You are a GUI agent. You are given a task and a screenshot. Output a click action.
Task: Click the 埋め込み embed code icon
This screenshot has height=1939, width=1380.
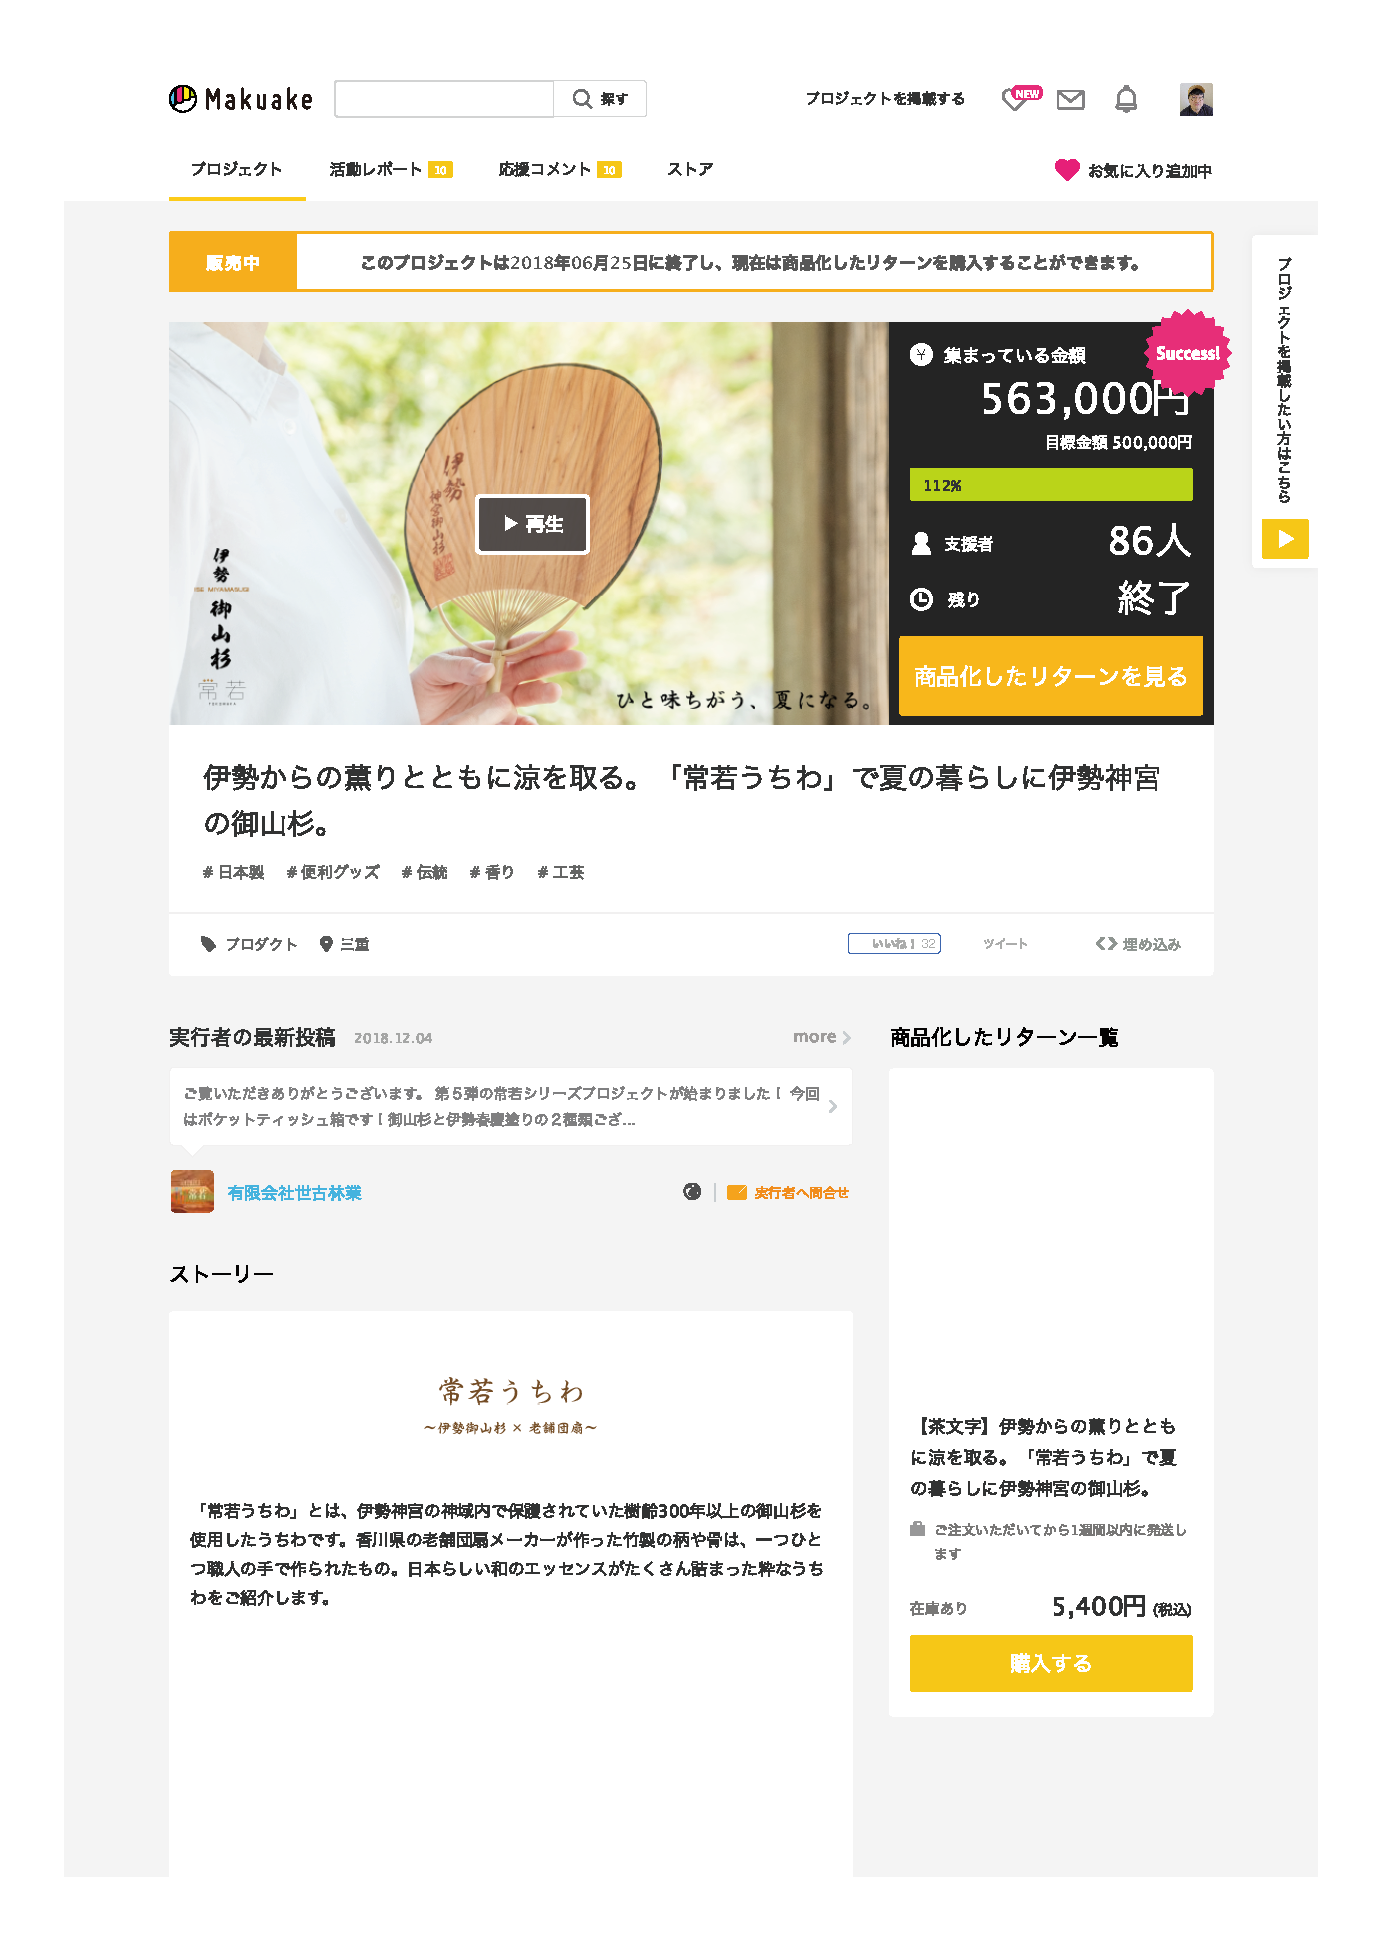click(1106, 943)
